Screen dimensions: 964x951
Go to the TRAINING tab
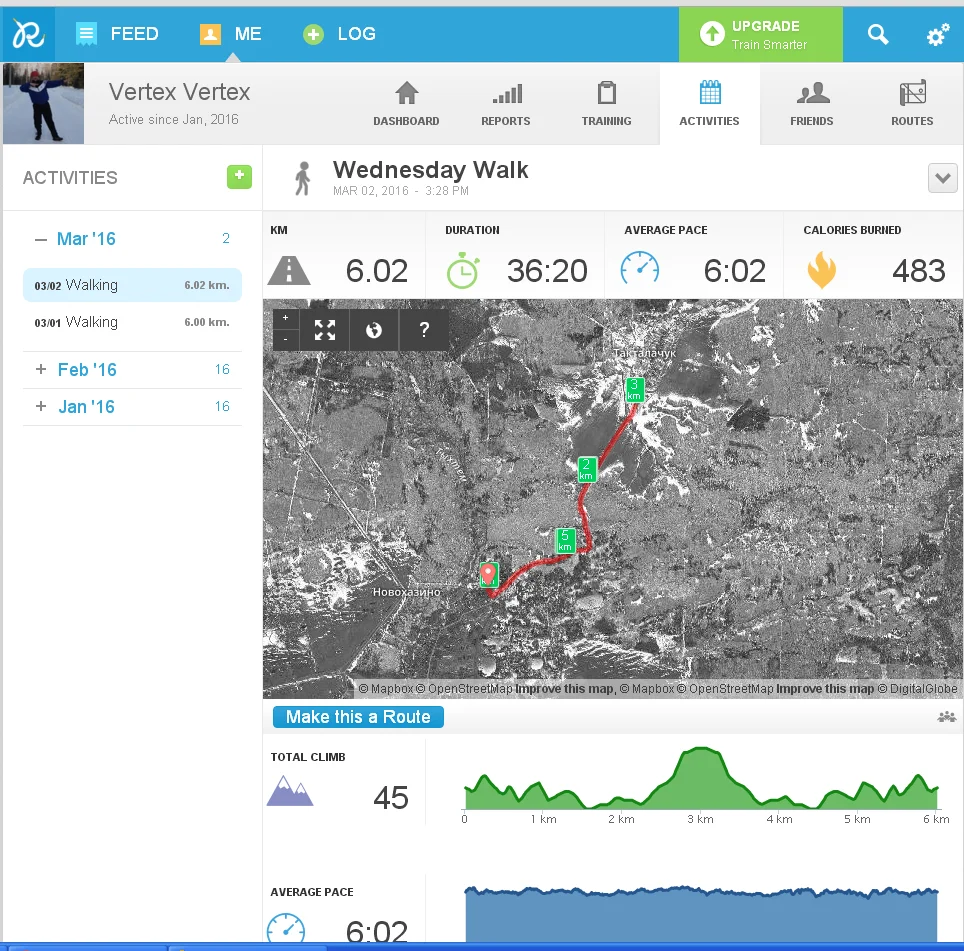(x=606, y=103)
